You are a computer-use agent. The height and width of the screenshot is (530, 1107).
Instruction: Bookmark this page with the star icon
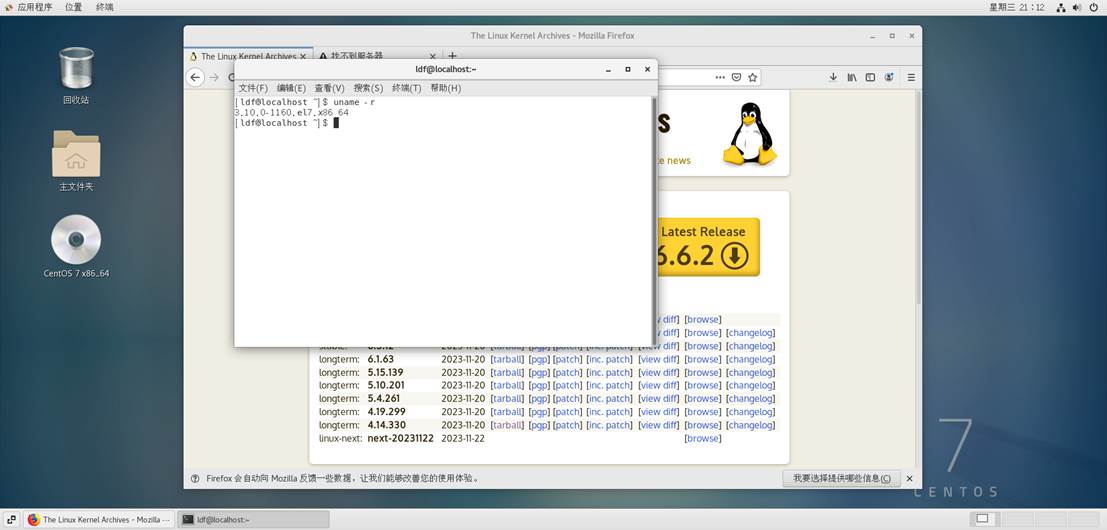click(753, 78)
